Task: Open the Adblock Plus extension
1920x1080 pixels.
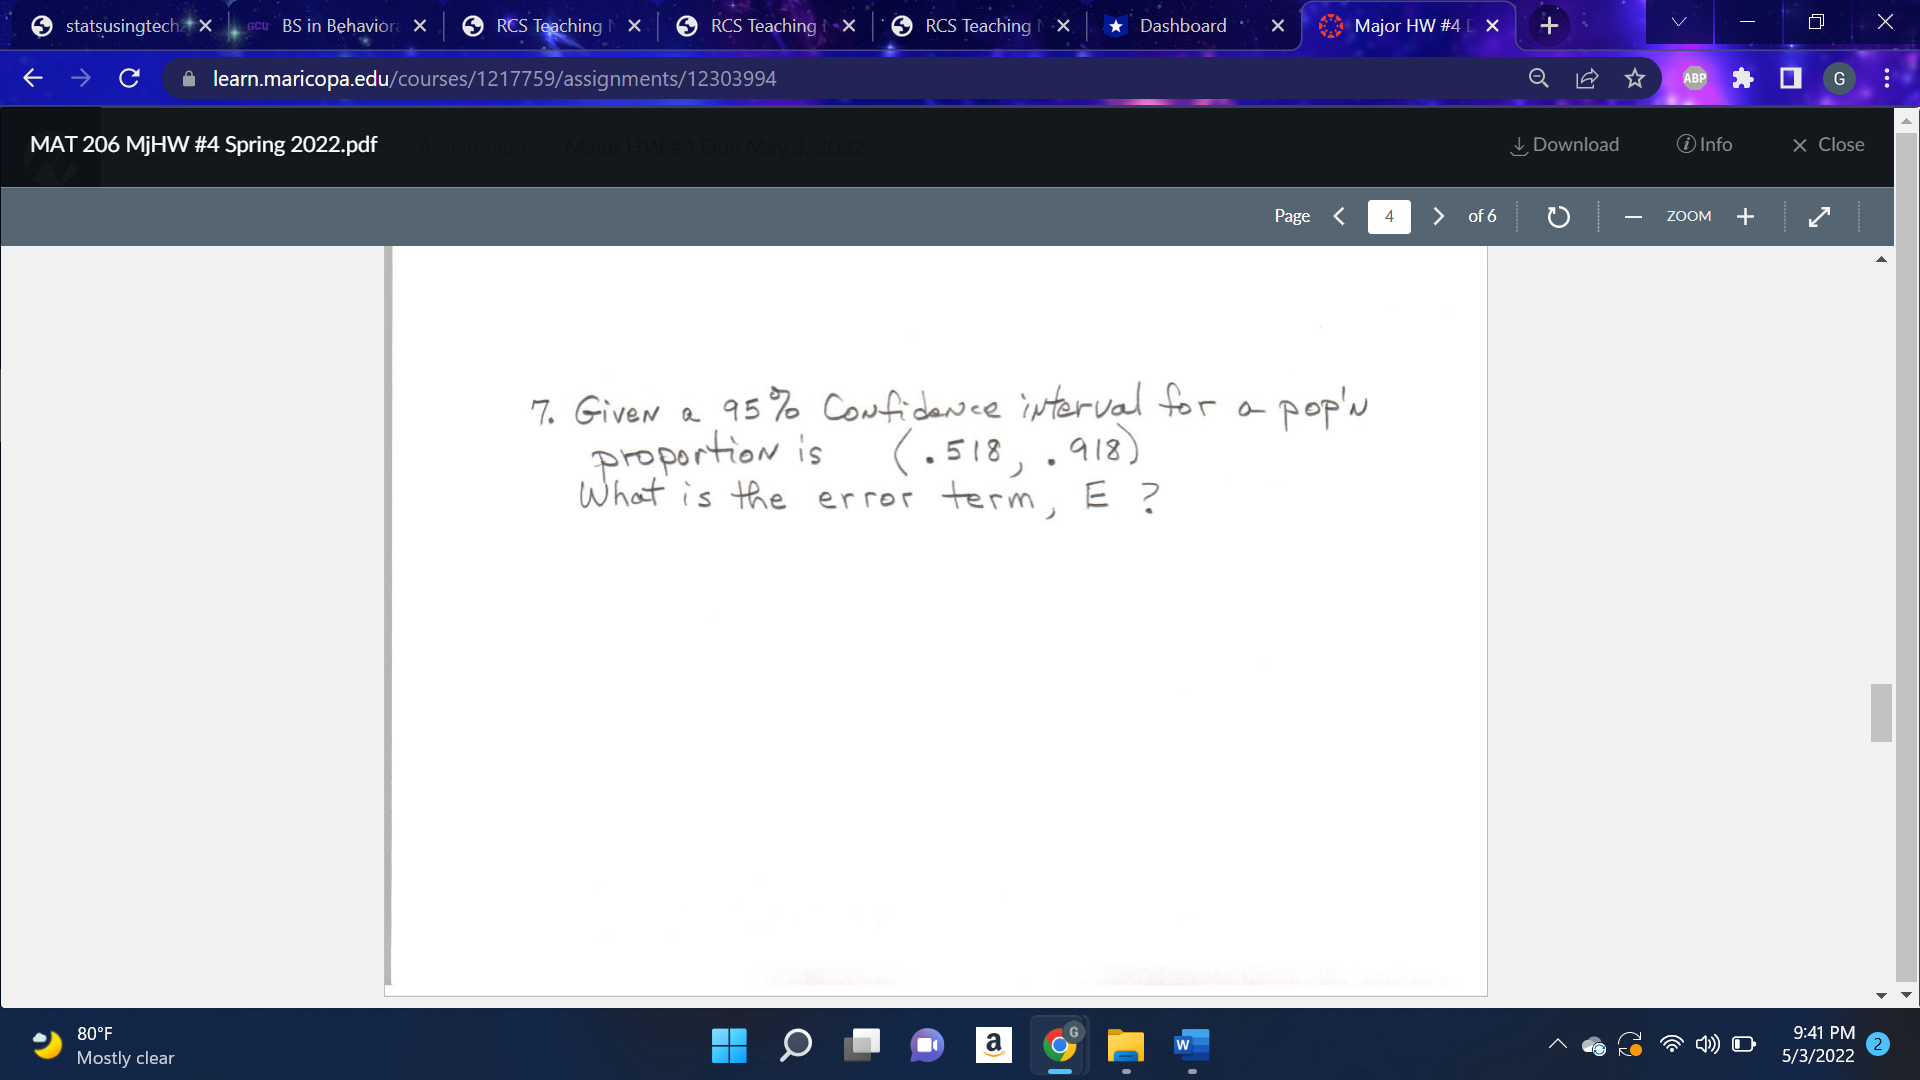Action: tap(1693, 78)
